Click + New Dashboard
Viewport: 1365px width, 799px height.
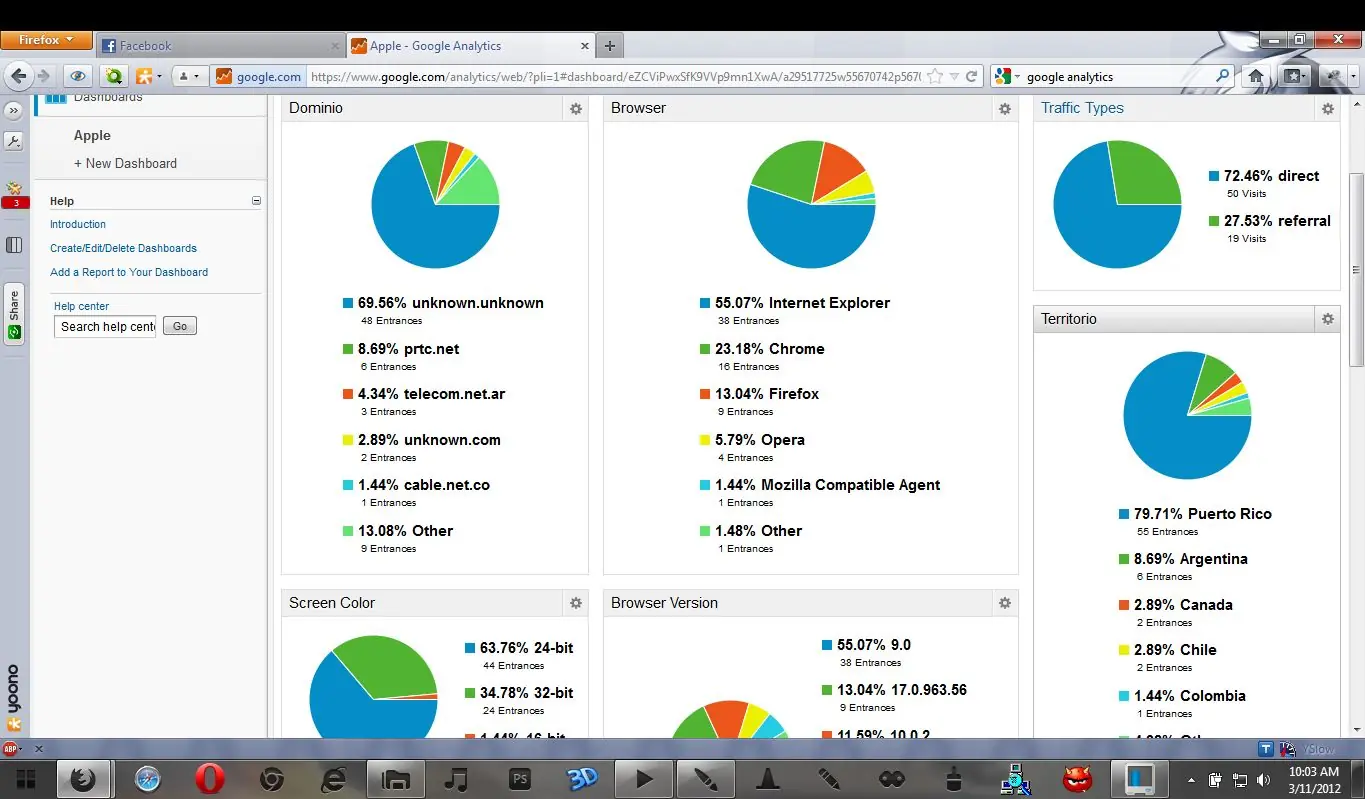coord(125,163)
